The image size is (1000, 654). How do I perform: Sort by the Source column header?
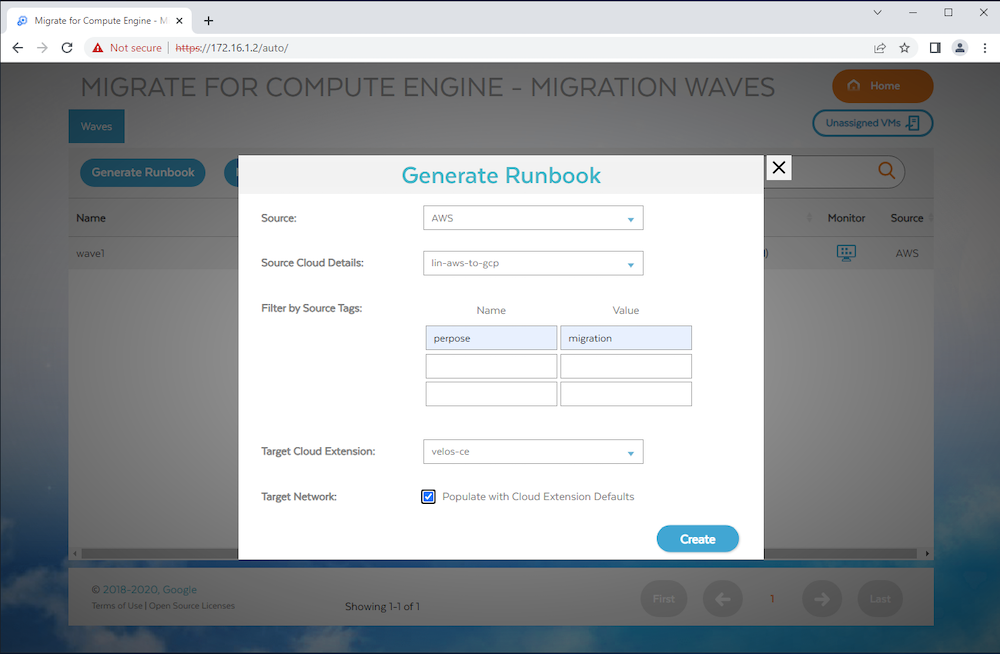tap(907, 218)
